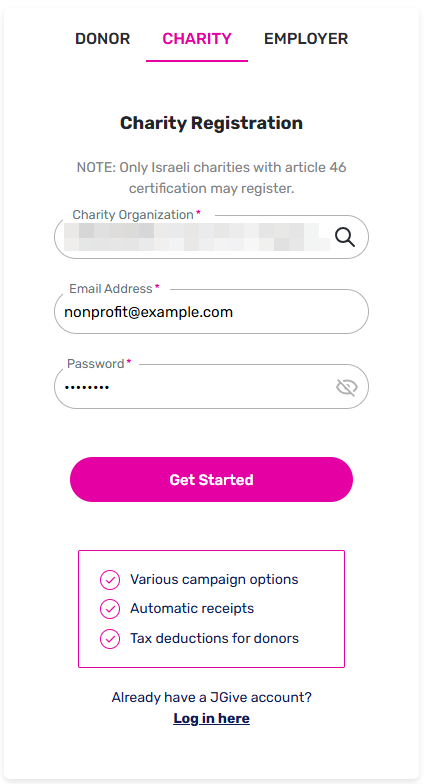
Task: Open the EMPLOYER tab
Action: (306, 38)
